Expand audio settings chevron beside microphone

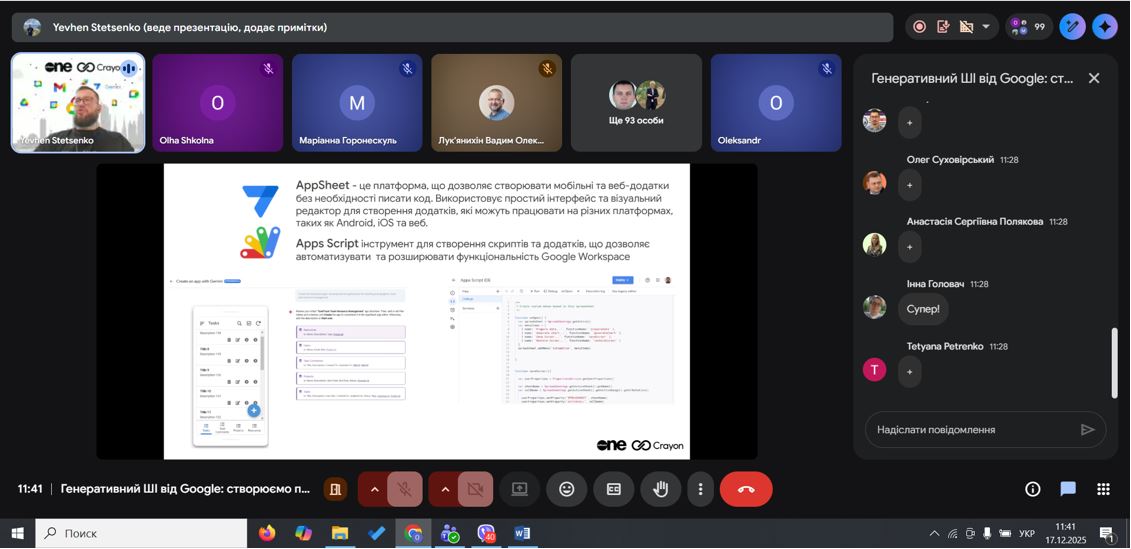point(374,489)
